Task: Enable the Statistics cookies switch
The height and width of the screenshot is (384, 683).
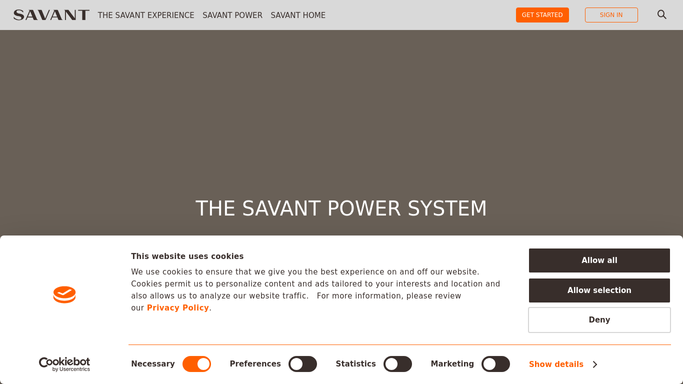Action: 398,364
